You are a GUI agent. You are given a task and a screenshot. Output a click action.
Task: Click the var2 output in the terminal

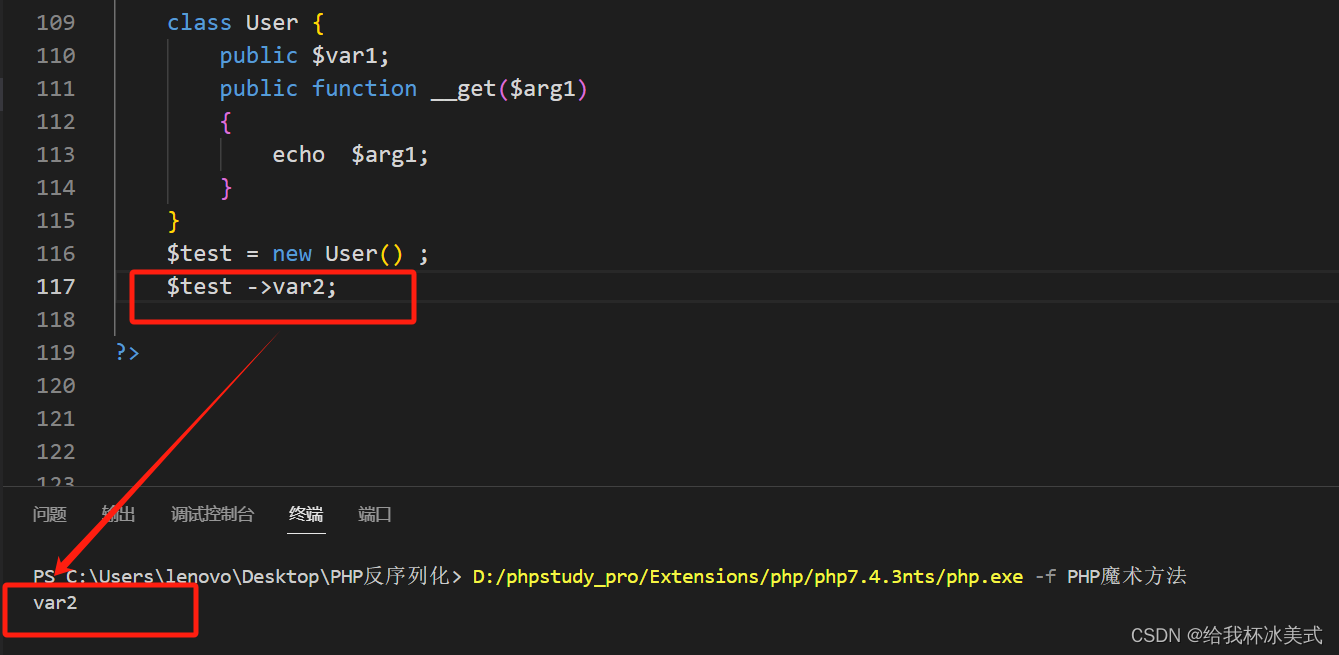(55, 602)
